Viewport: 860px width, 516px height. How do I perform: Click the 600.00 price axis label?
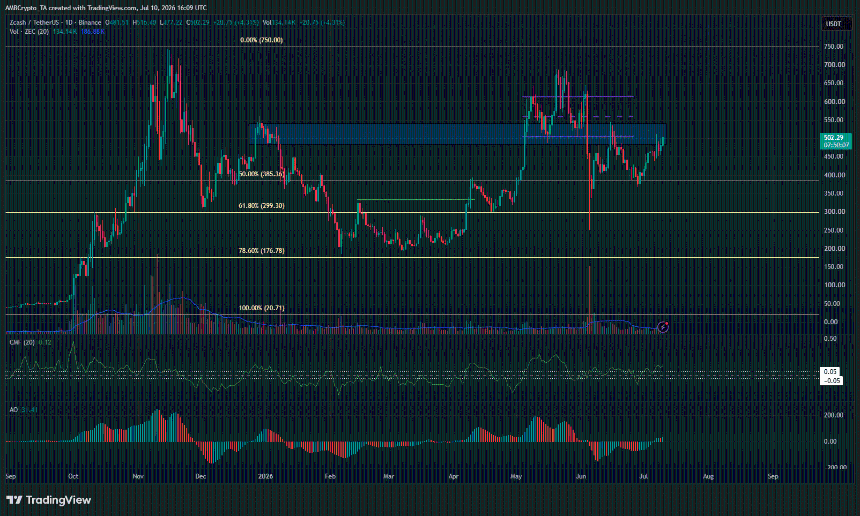coord(834,101)
